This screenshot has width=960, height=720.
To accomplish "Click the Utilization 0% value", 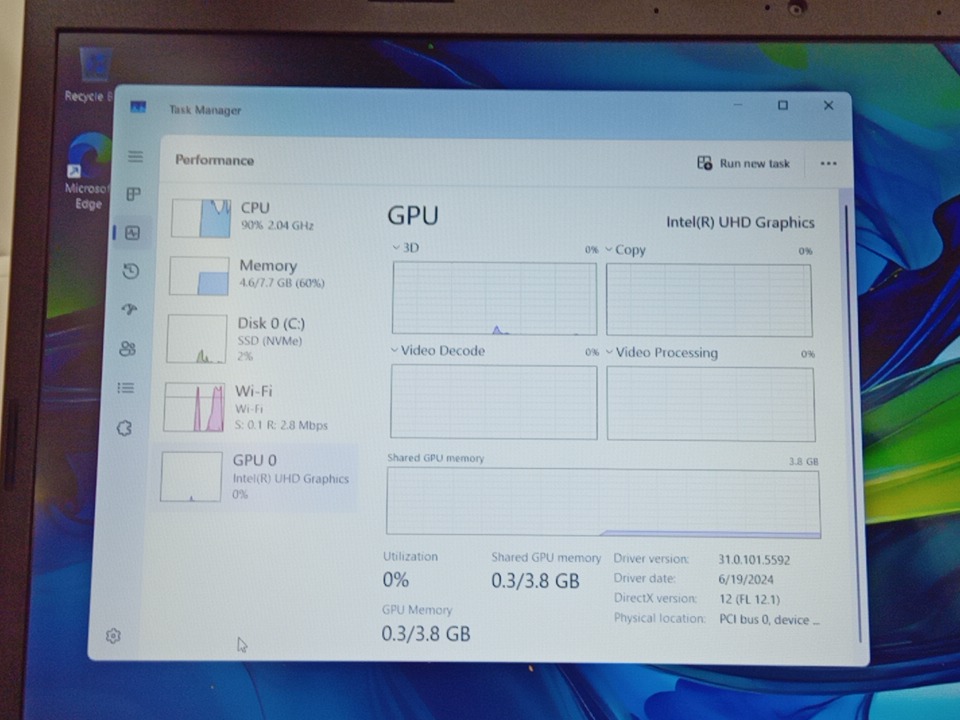I will [396, 580].
